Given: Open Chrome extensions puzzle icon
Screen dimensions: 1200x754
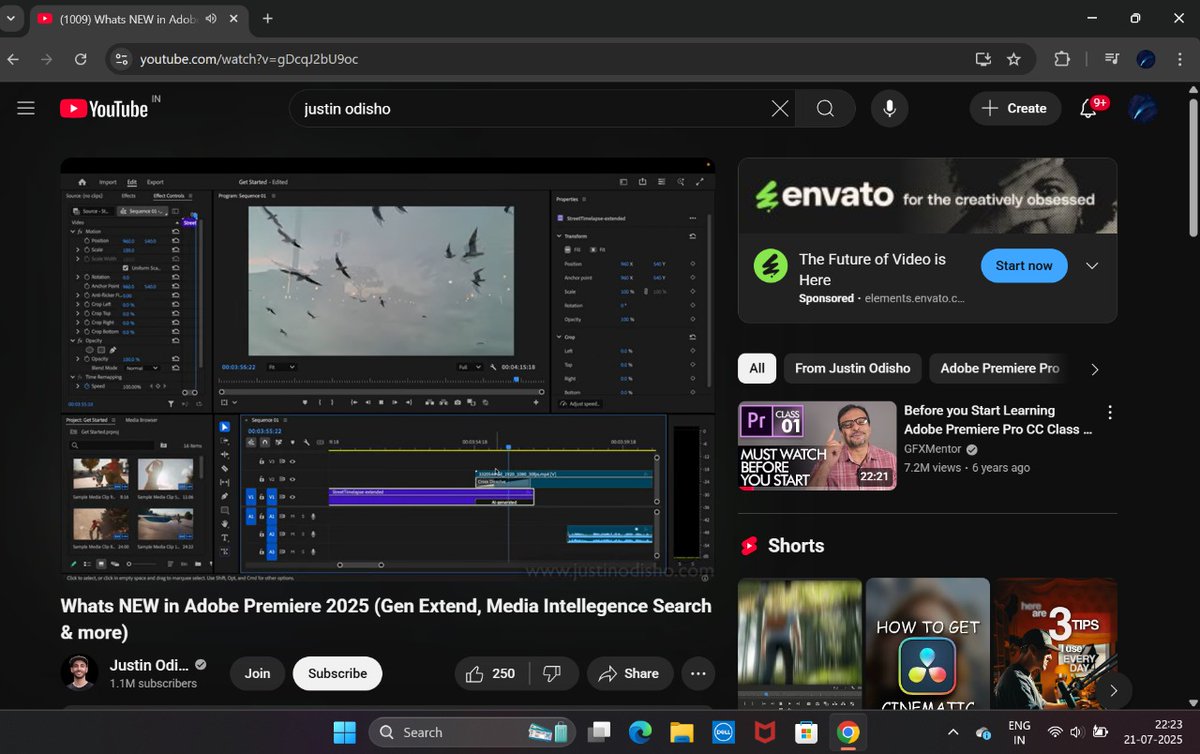Looking at the screenshot, I should 1062,59.
